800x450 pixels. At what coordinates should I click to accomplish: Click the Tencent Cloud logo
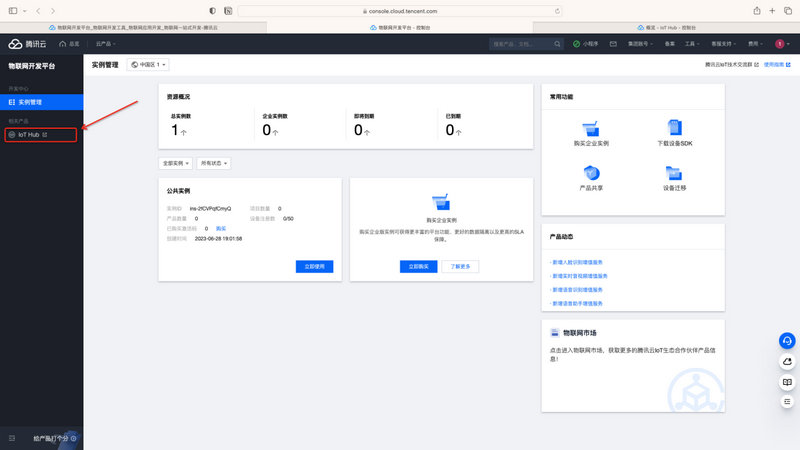(x=29, y=44)
